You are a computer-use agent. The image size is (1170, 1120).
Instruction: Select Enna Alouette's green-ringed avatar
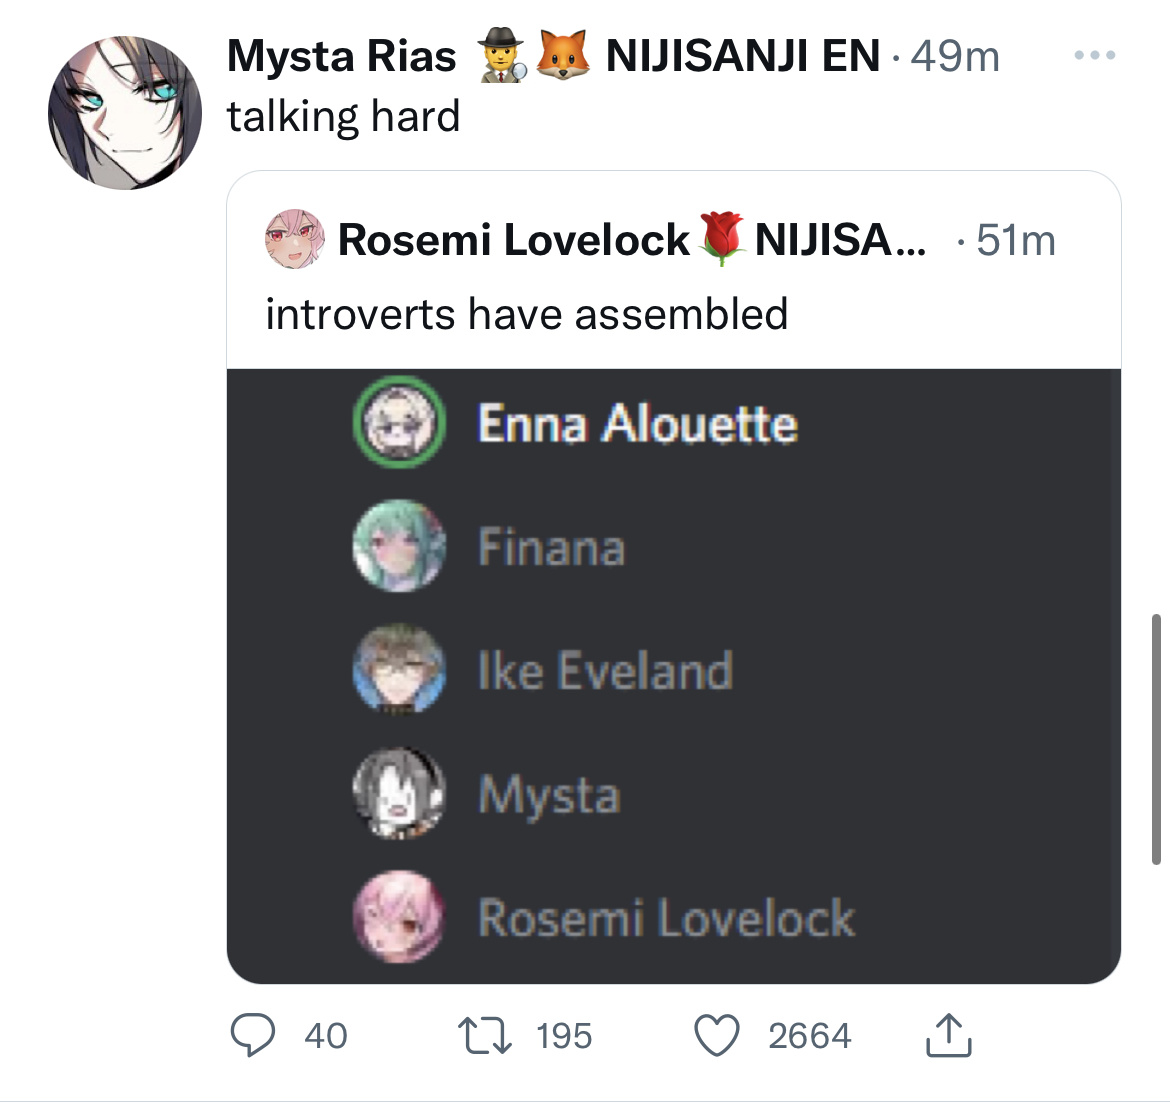[399, 422]
